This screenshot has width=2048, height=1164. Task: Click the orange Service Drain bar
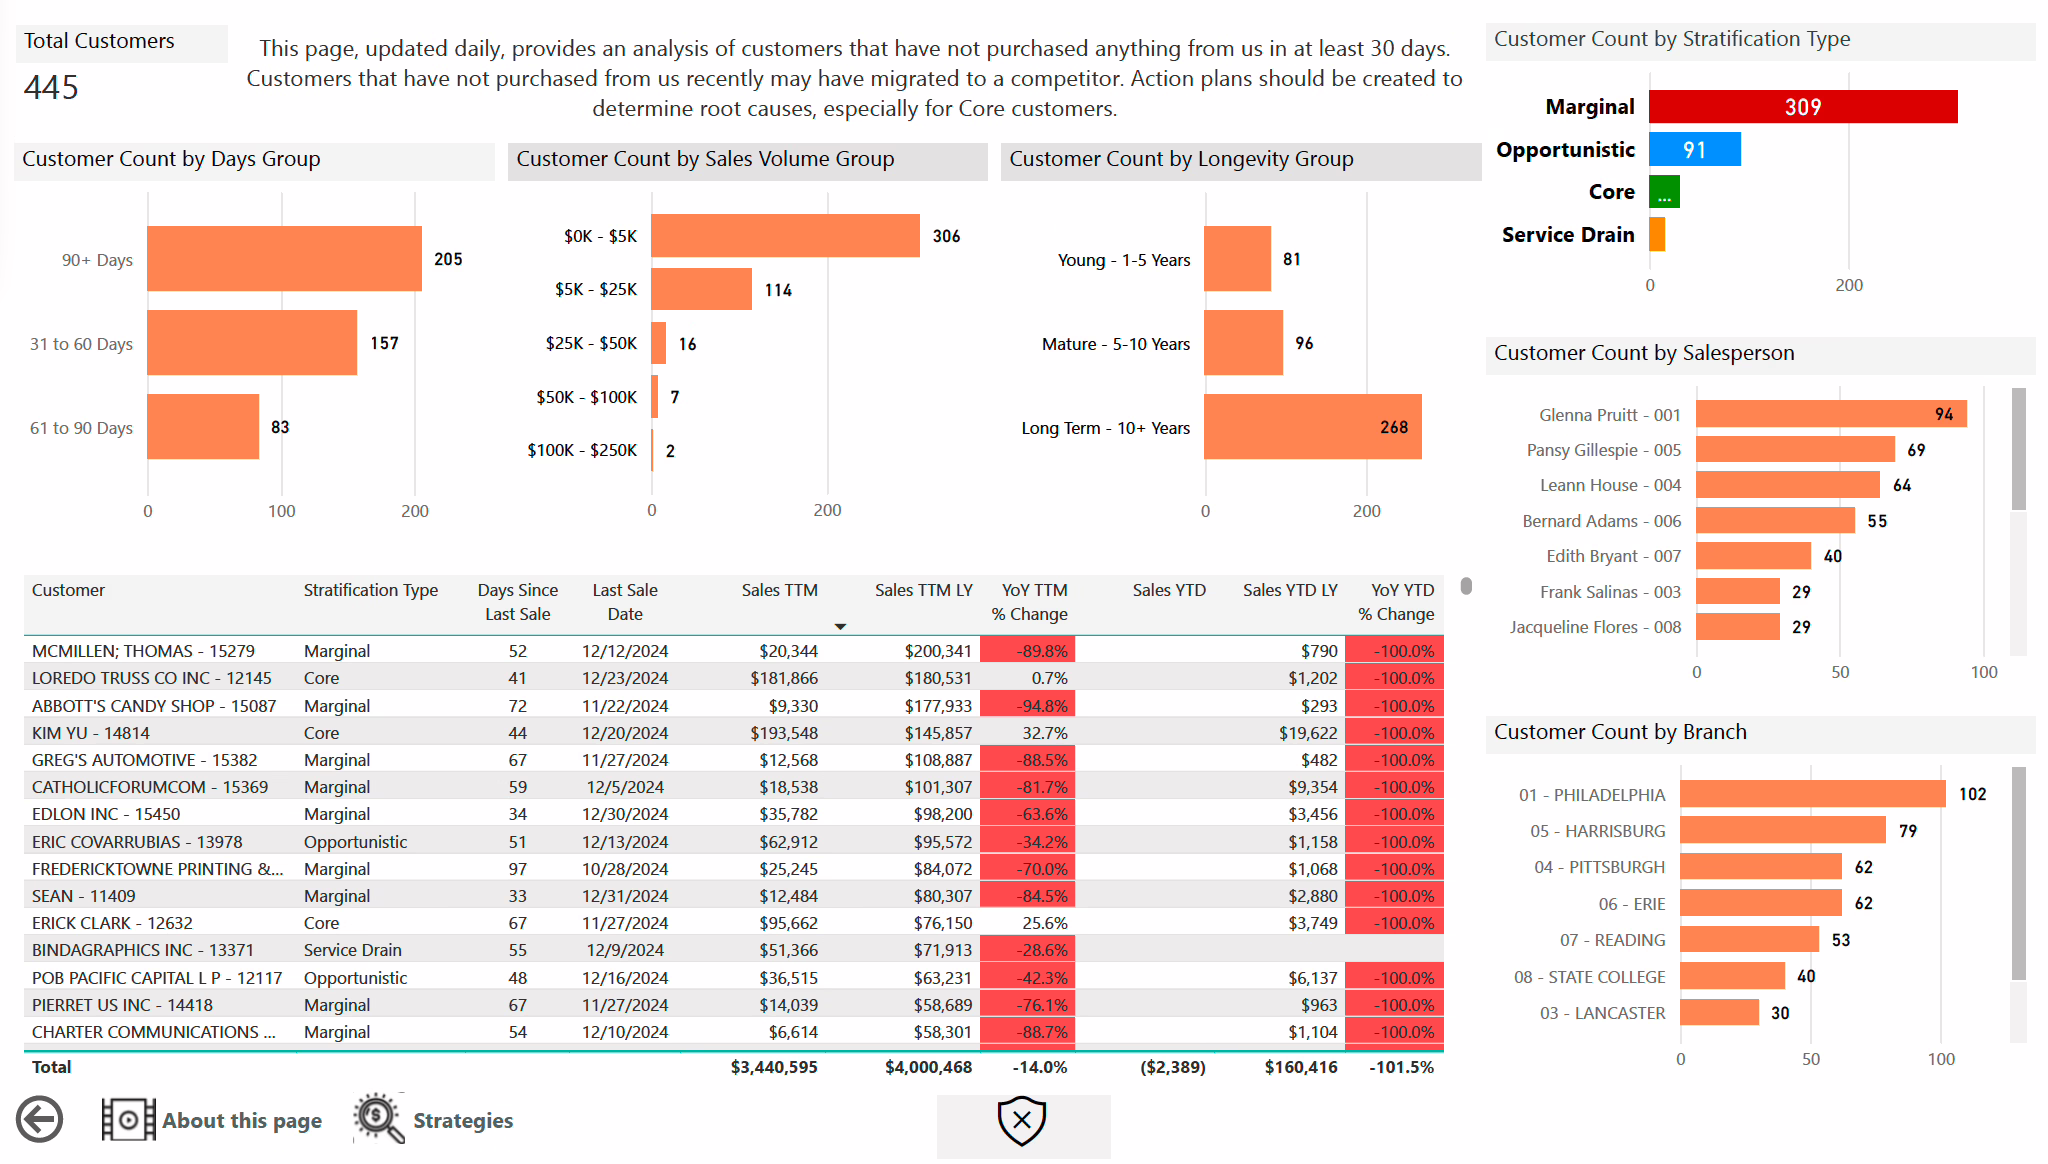[x=1657, y=235]
